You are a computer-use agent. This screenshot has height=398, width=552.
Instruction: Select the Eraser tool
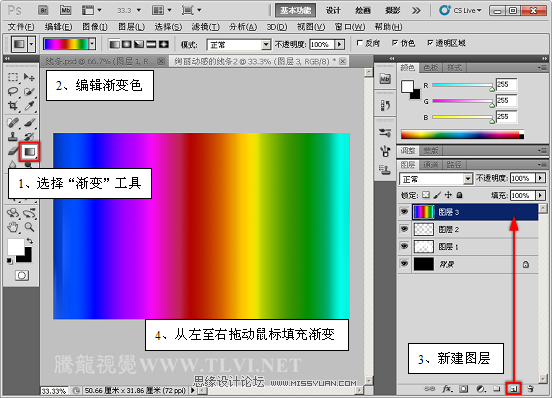click(x=13, y=152)
